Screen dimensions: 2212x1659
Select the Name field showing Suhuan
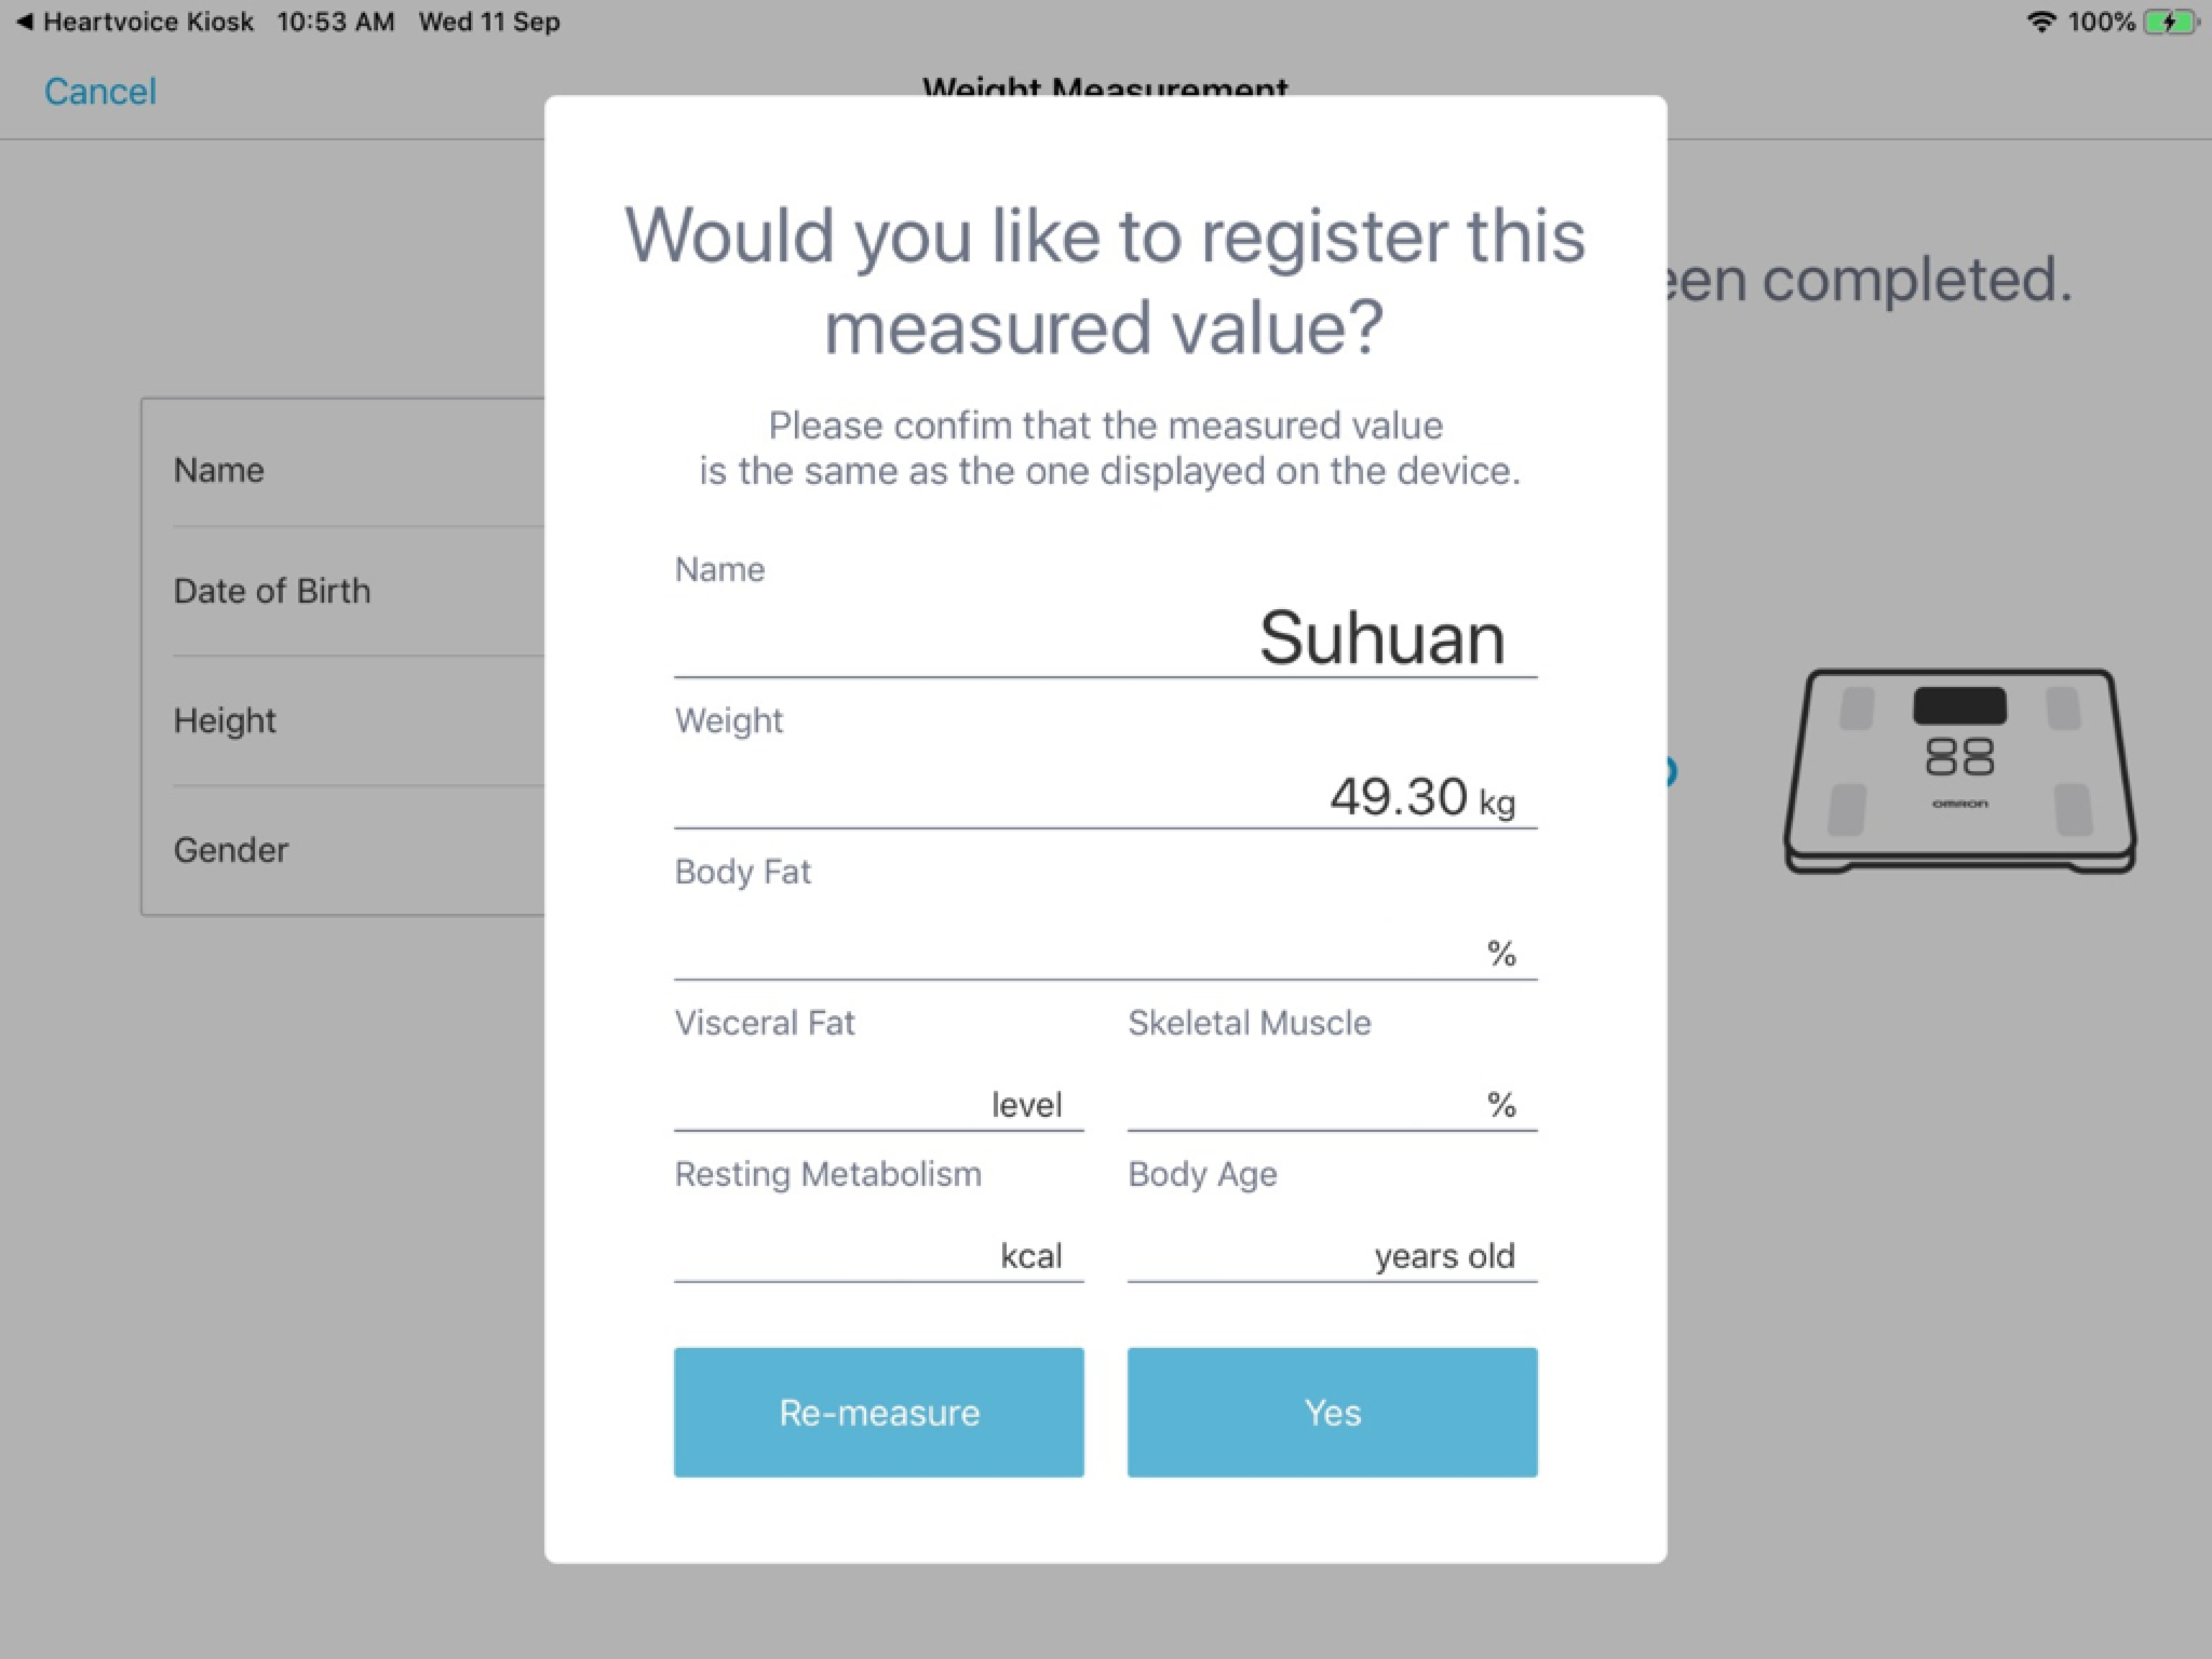pos(1105,639)
